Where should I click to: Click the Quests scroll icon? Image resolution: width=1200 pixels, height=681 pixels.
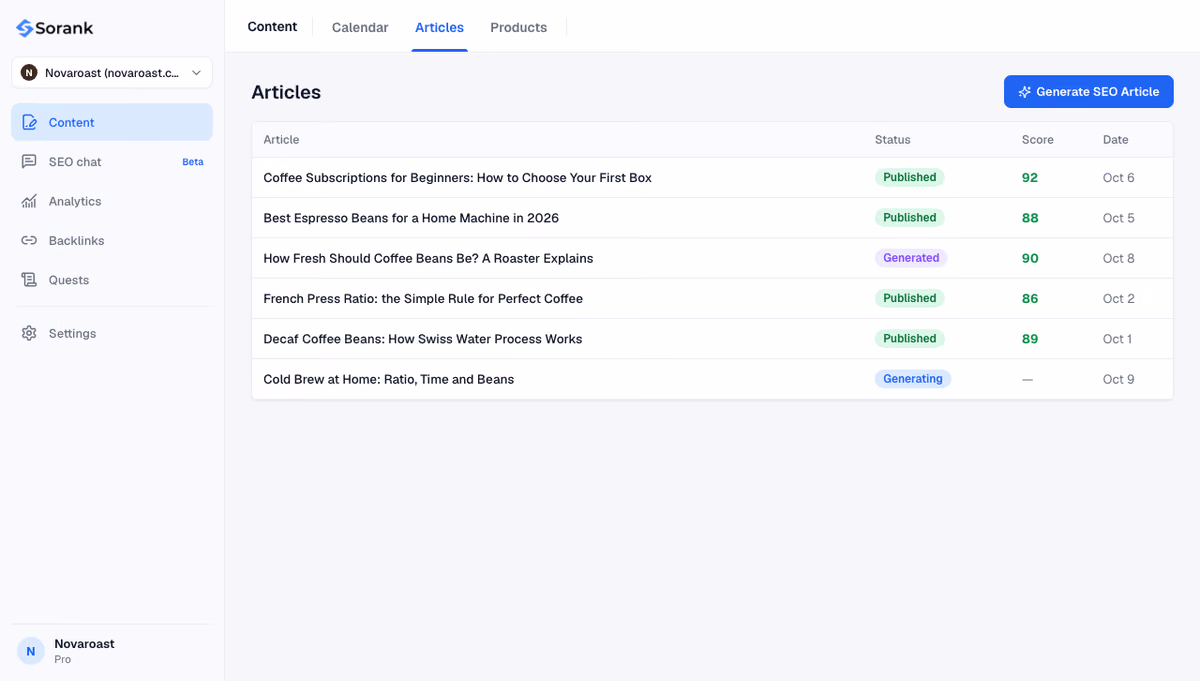pos(29,280)
